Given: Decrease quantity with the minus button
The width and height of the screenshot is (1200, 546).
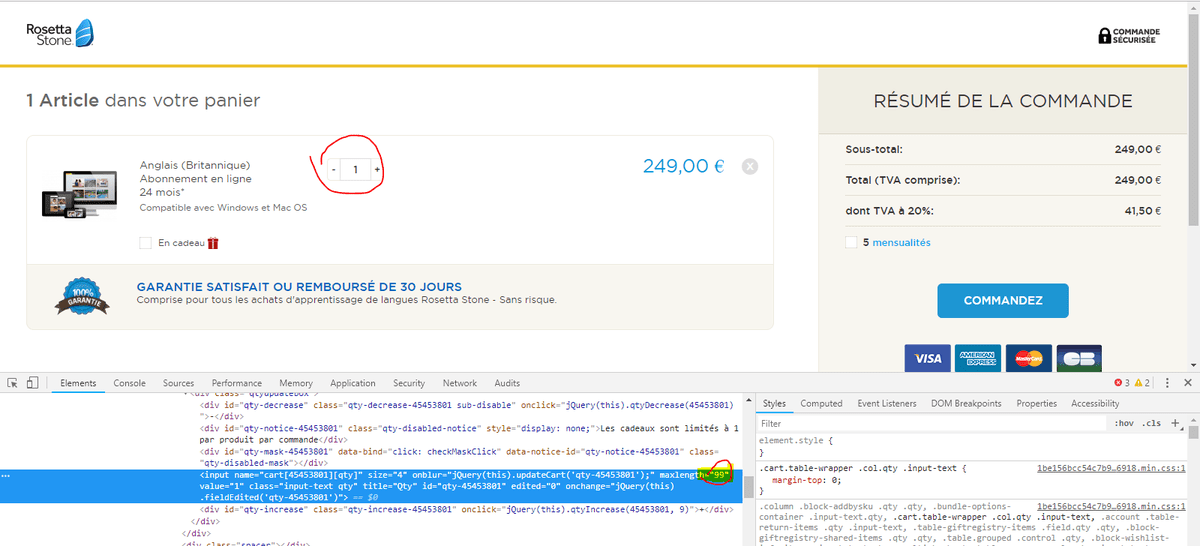Looking at the screenshot, I should point(334,170).
